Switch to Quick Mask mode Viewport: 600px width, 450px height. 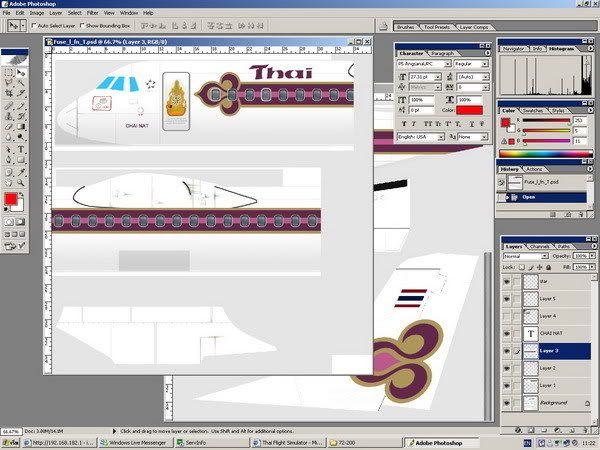coord(21,222)
